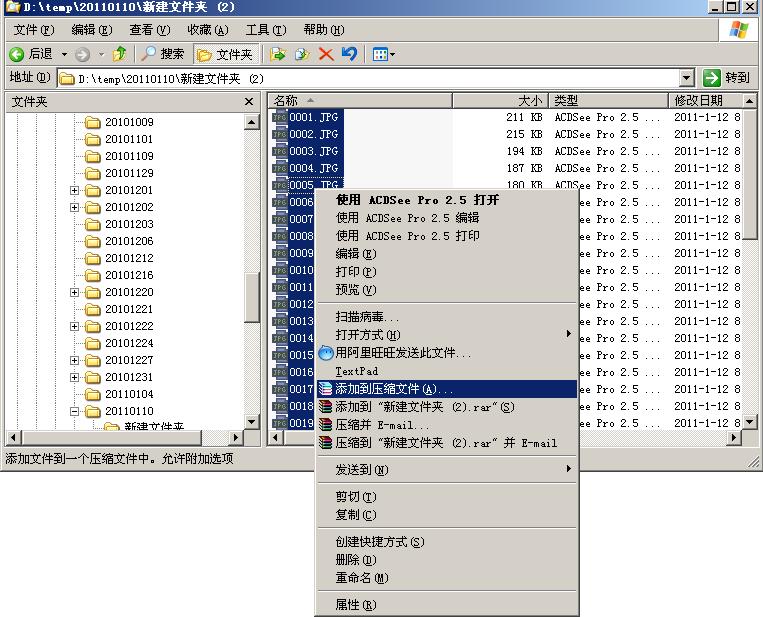The height and width of the screenshot is (617, 763).
Task: Click the JPG icon of 0002.JPG
Action: (280, 134)
